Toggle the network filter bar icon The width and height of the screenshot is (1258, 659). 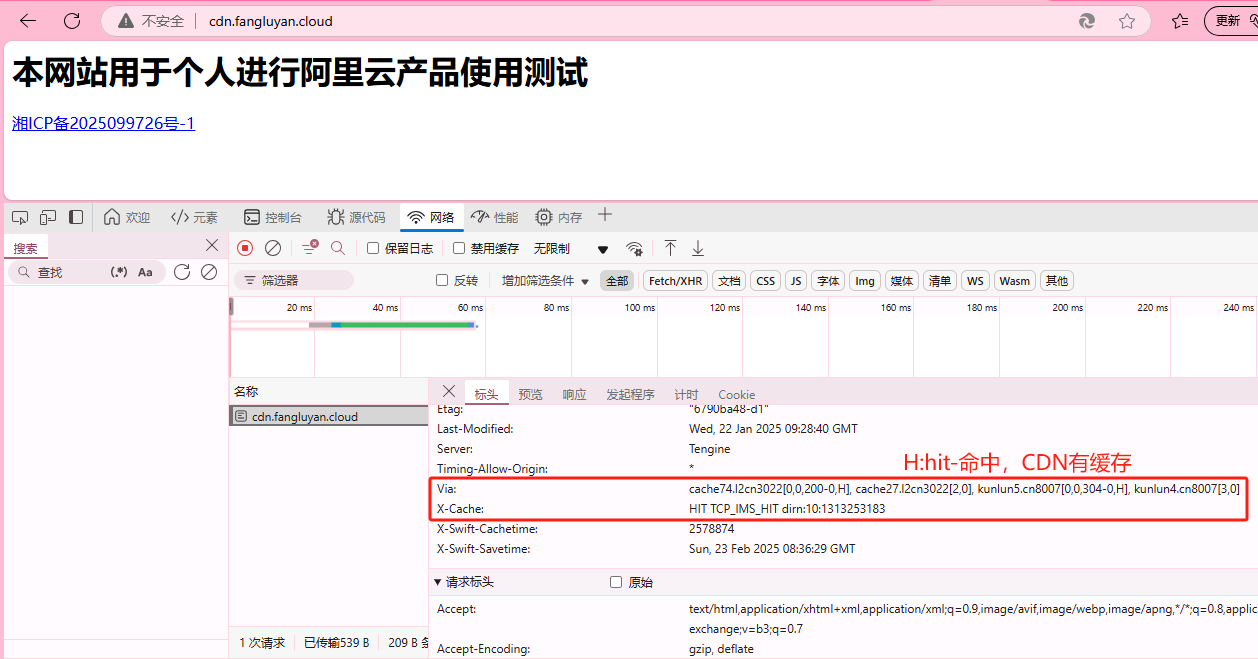click(x=310, y=247)
